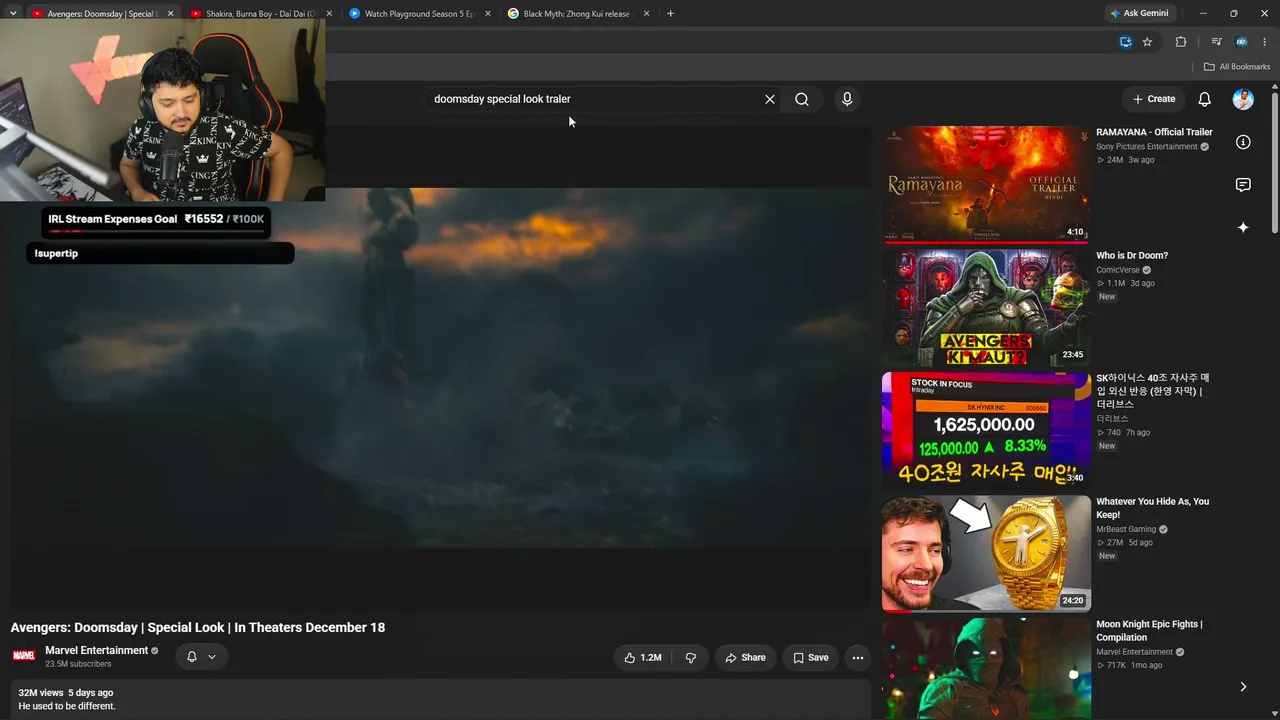The width and height of the screenshot is (1280, 720).
Task: Open Chrome profile avatar in toolbar
Action: click(x=1241, y=42)
